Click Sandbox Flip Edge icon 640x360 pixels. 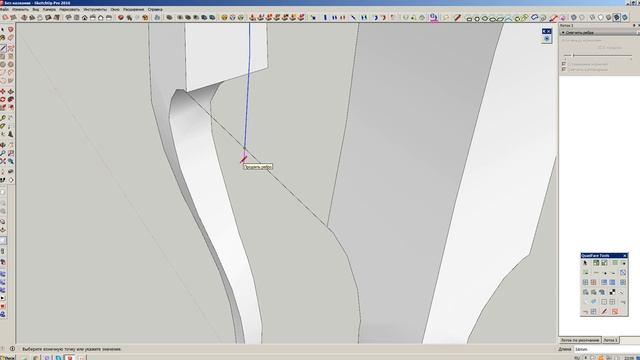(x=301, y=18)
